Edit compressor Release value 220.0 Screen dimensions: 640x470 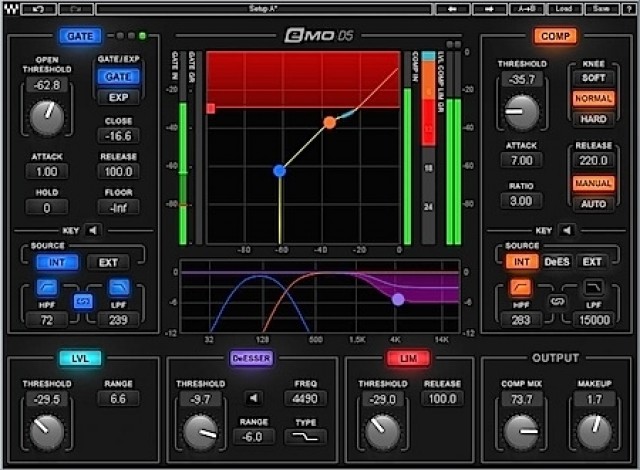tap(593, 160)
